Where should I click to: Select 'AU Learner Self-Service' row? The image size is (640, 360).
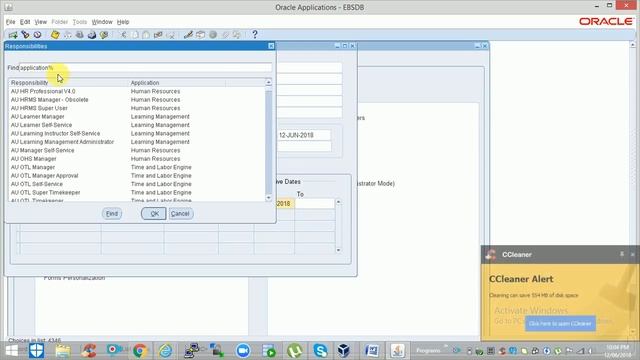click(137, 125)
